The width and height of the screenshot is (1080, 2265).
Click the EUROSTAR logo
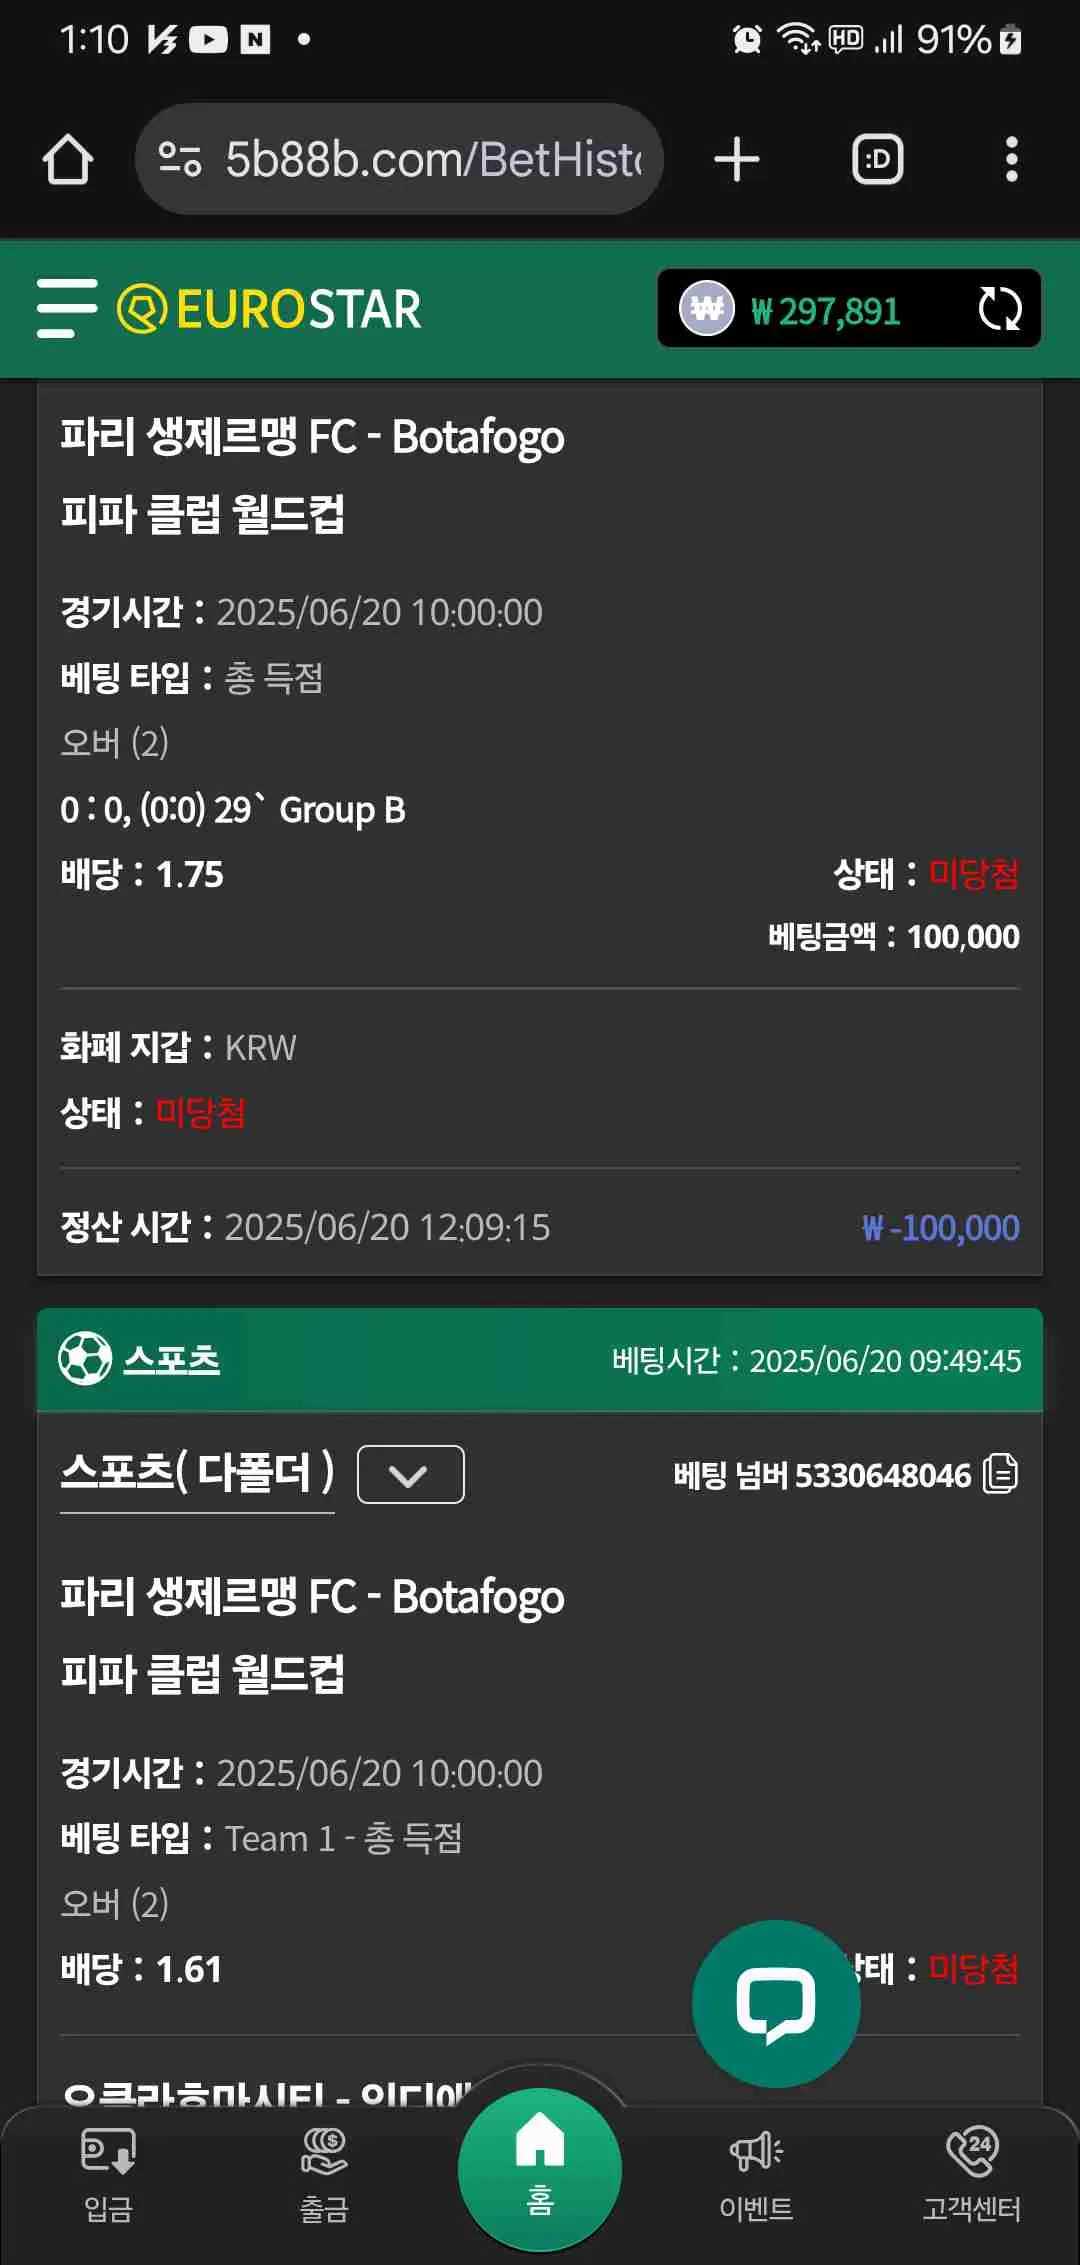point(269,309)
